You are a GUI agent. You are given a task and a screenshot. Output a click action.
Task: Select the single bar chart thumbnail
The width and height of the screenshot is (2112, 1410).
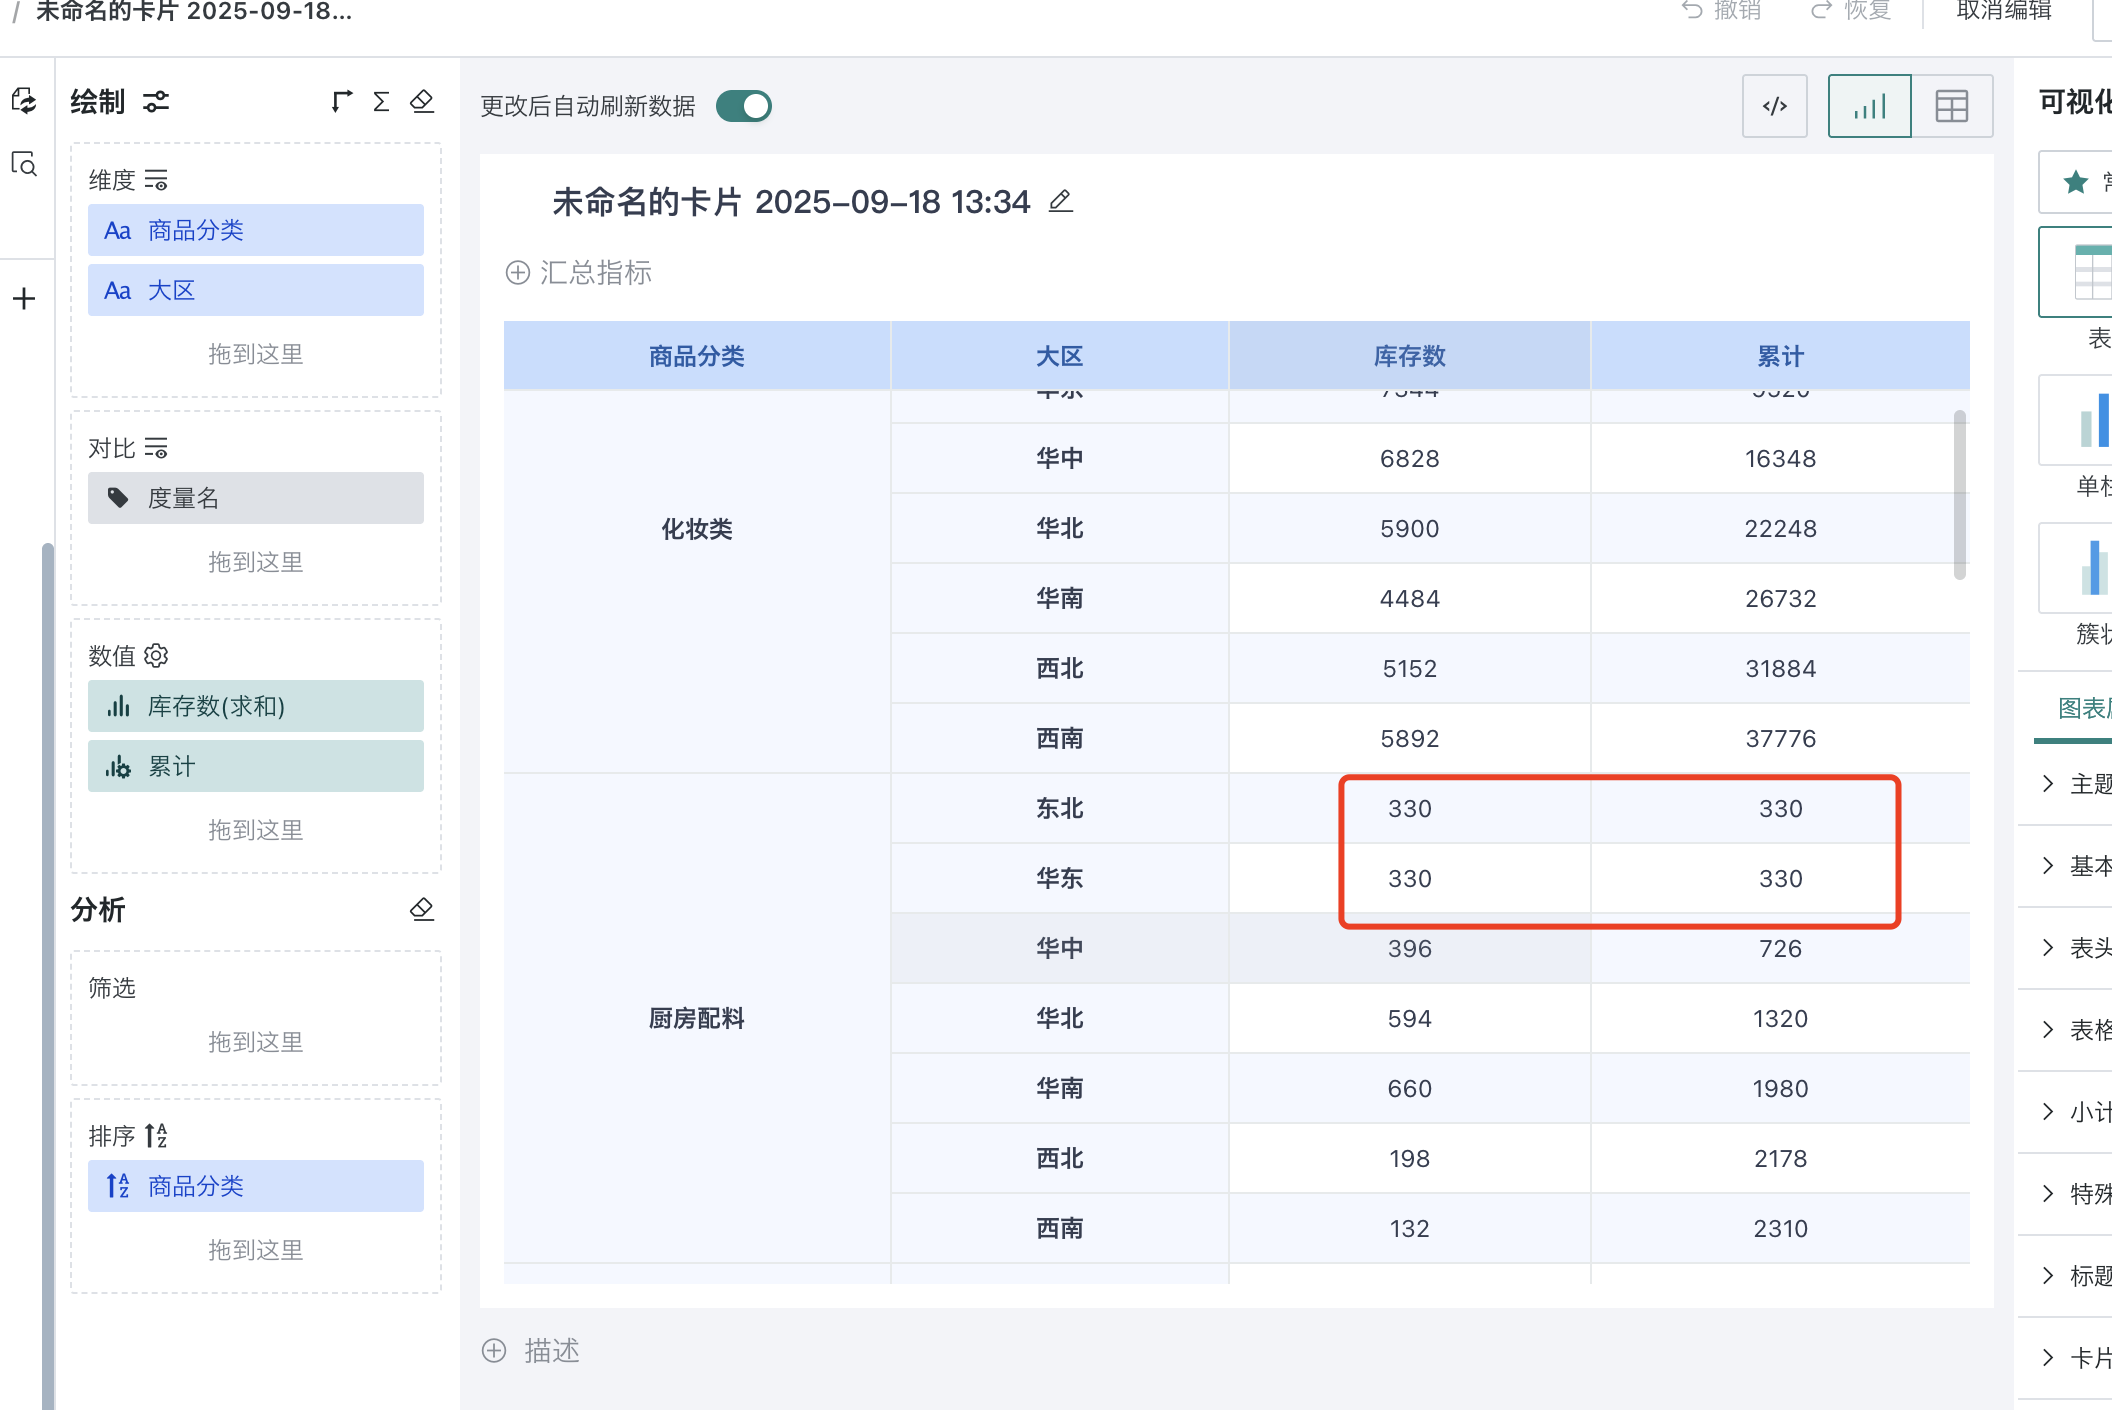[x=2077, y=420]
